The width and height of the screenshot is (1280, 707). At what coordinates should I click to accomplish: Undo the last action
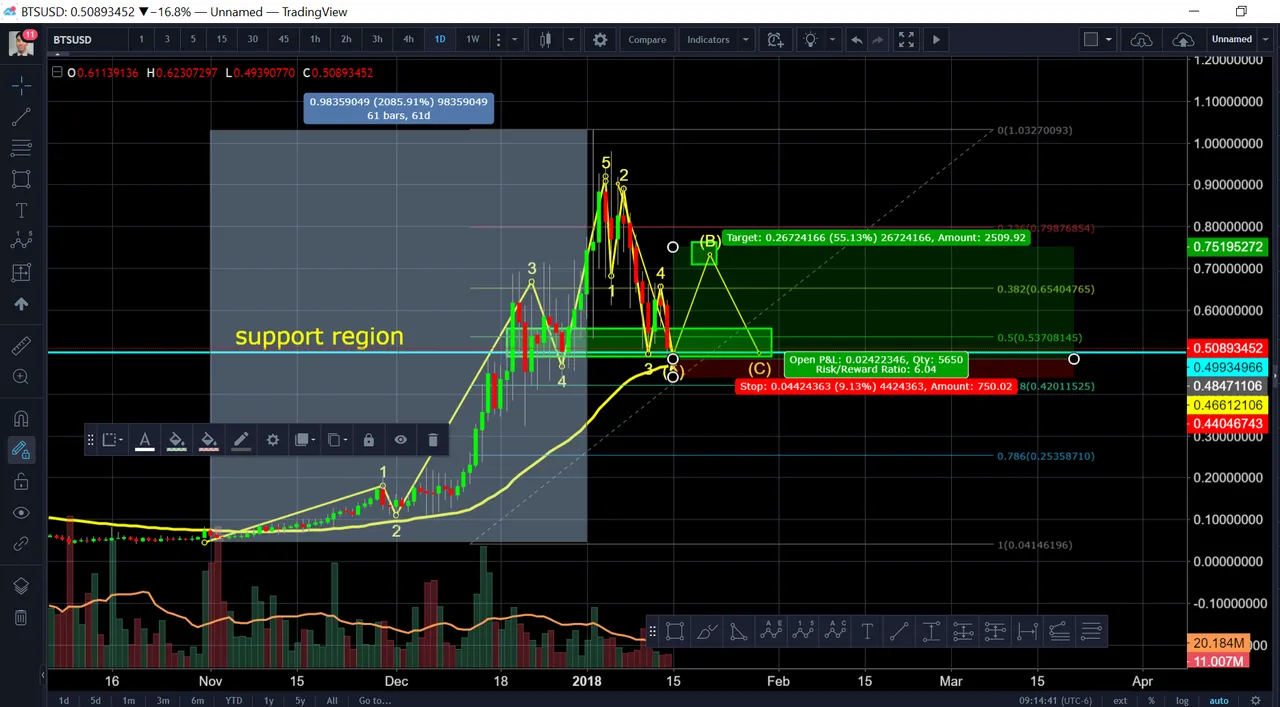click(x=856, y=40)
